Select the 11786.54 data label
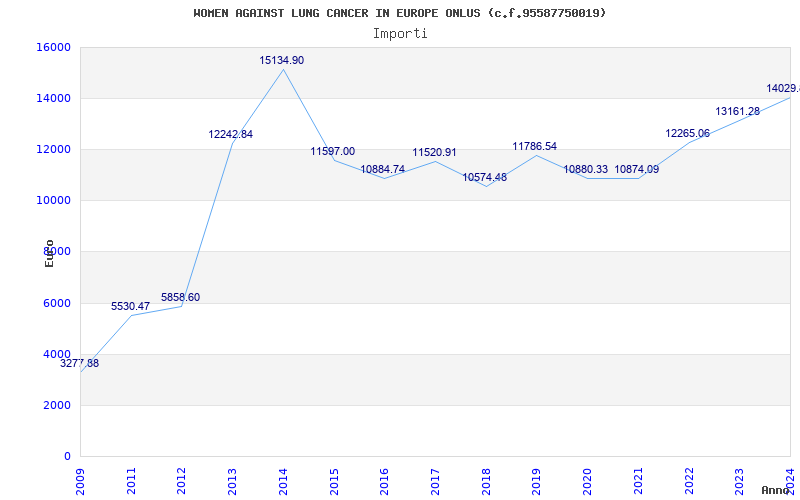The height and width of the screenshot is (500, 800). tap(534, 147)
